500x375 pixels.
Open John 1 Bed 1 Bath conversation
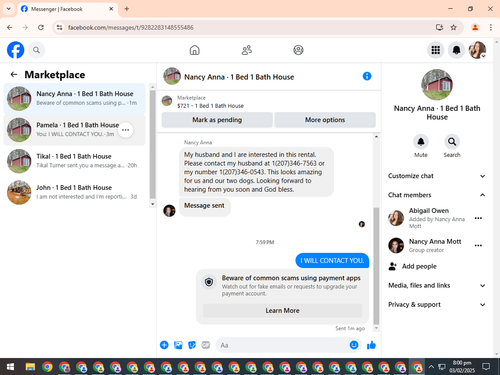[75, 192]
